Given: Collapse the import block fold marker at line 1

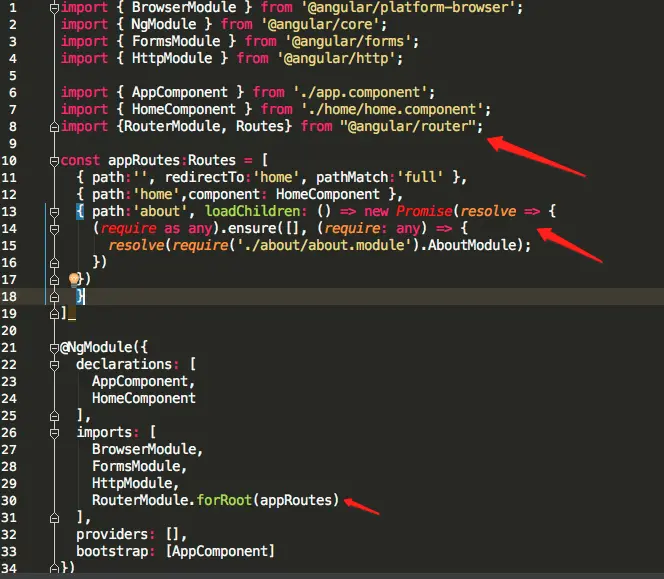Looking at the screenshot, I should 54,8.
